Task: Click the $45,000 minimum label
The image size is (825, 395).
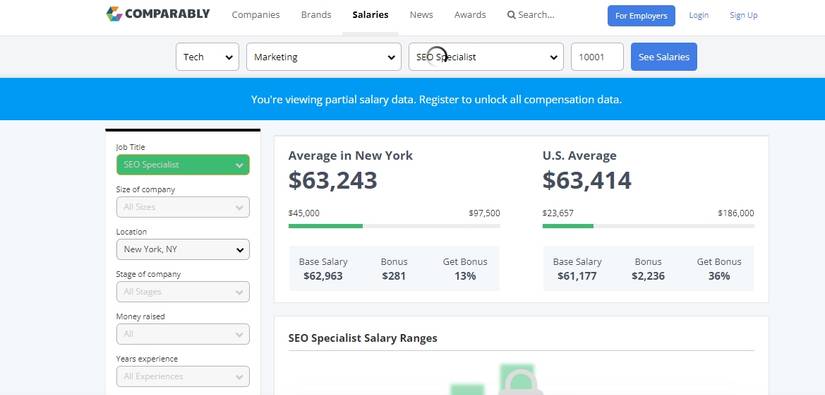Action: [x=304, y=213]
